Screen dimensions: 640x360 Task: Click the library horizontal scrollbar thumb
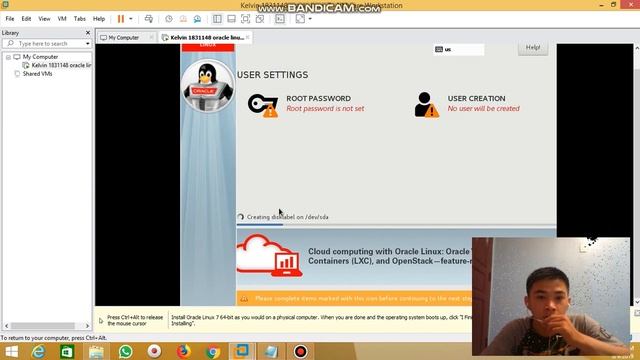(42, 326)
